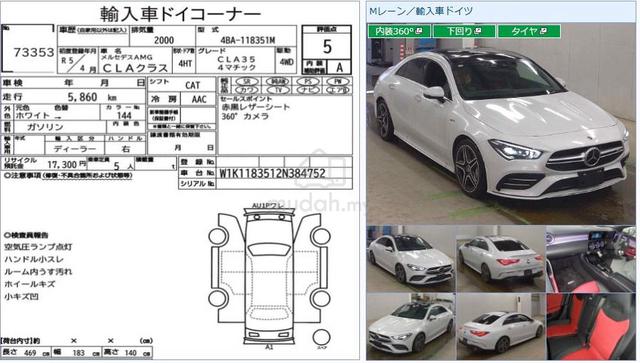
Task: Click the displacement value 2000
Action: [x=164, y=40]
